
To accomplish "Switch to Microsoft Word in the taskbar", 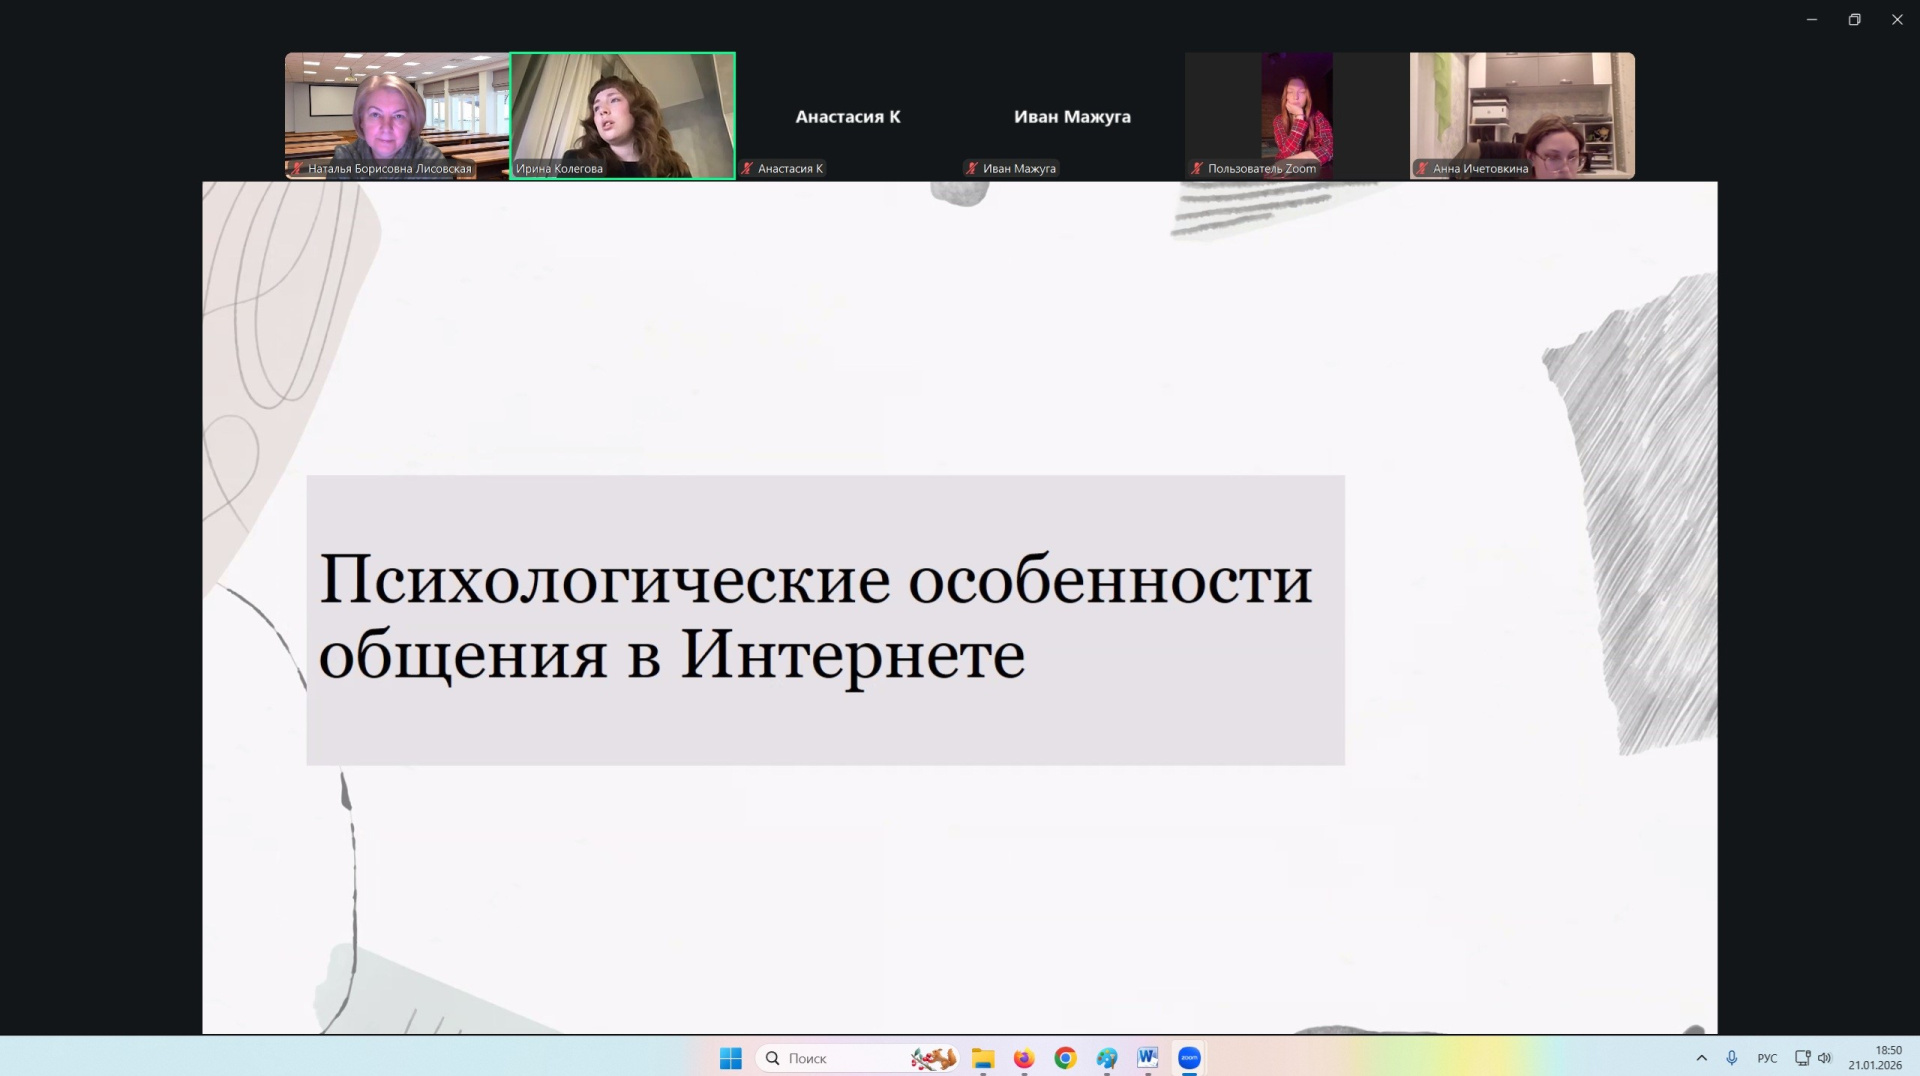I will (x=1147, y=1058).
